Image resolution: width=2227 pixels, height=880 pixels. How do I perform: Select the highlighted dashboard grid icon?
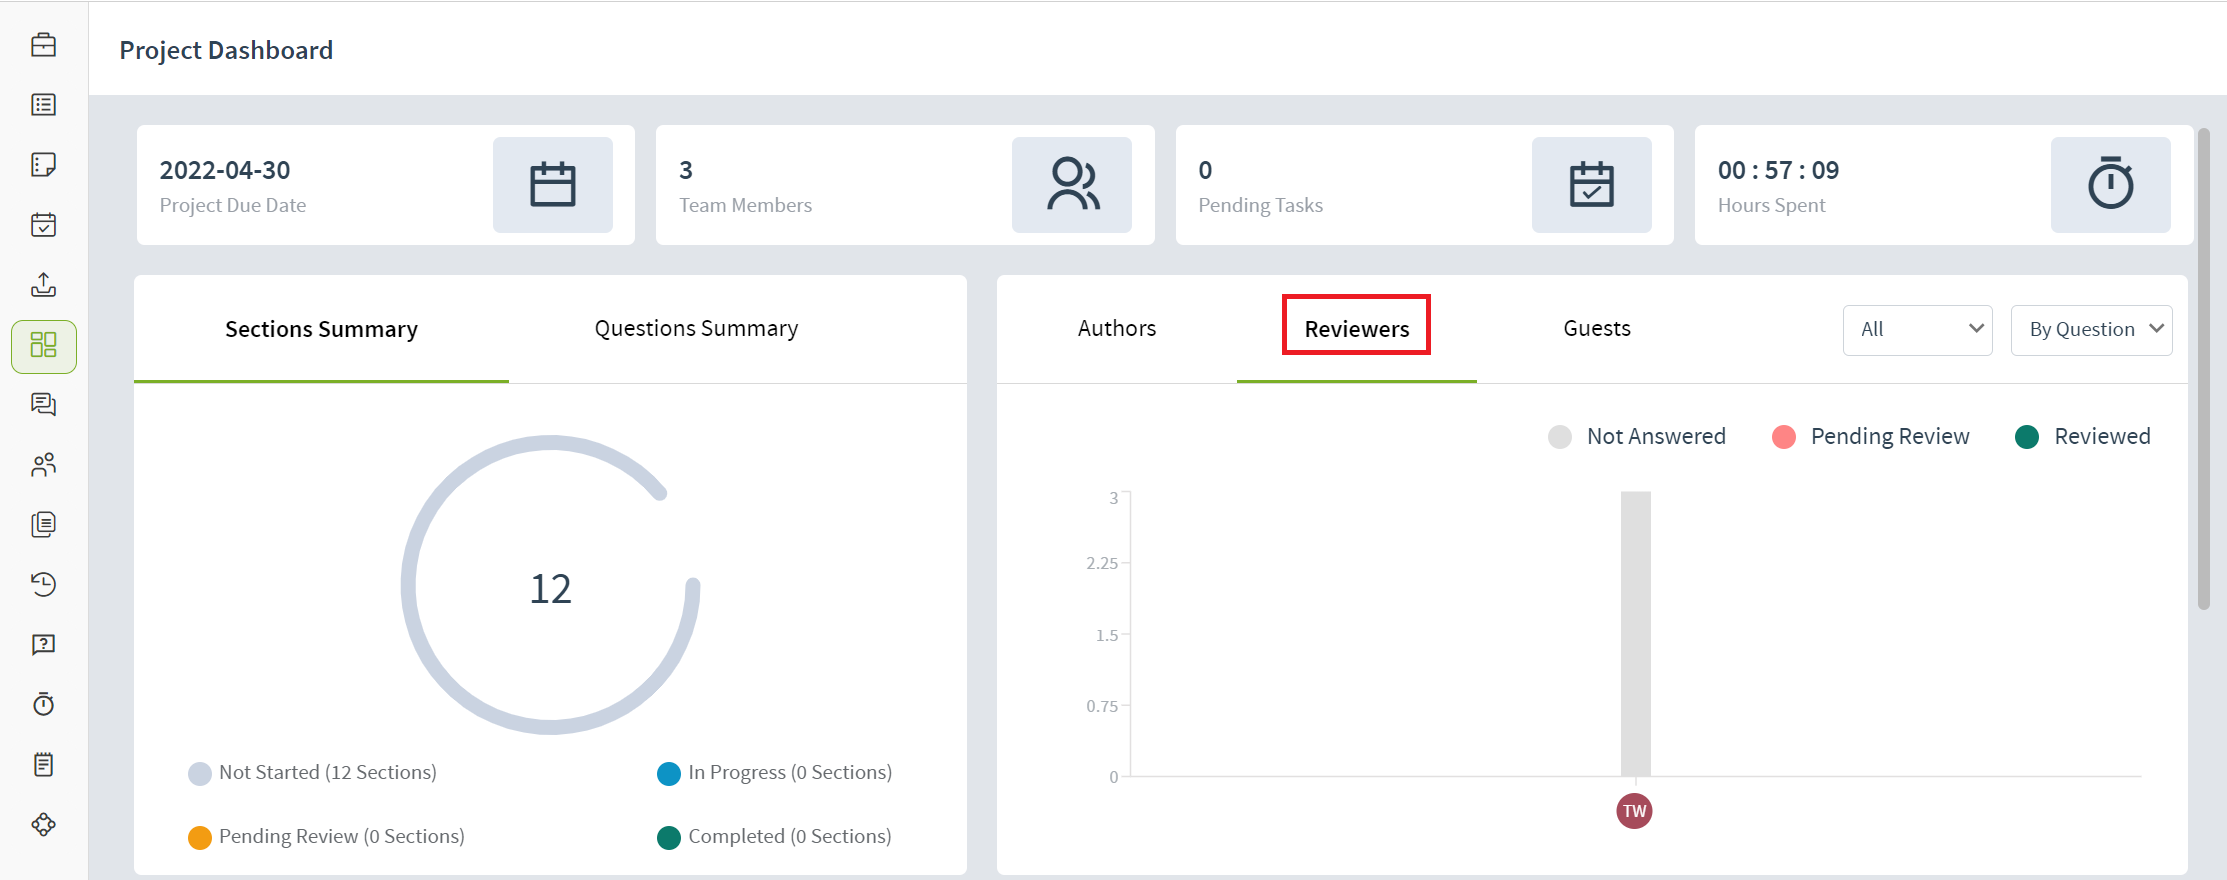[44, 346]
